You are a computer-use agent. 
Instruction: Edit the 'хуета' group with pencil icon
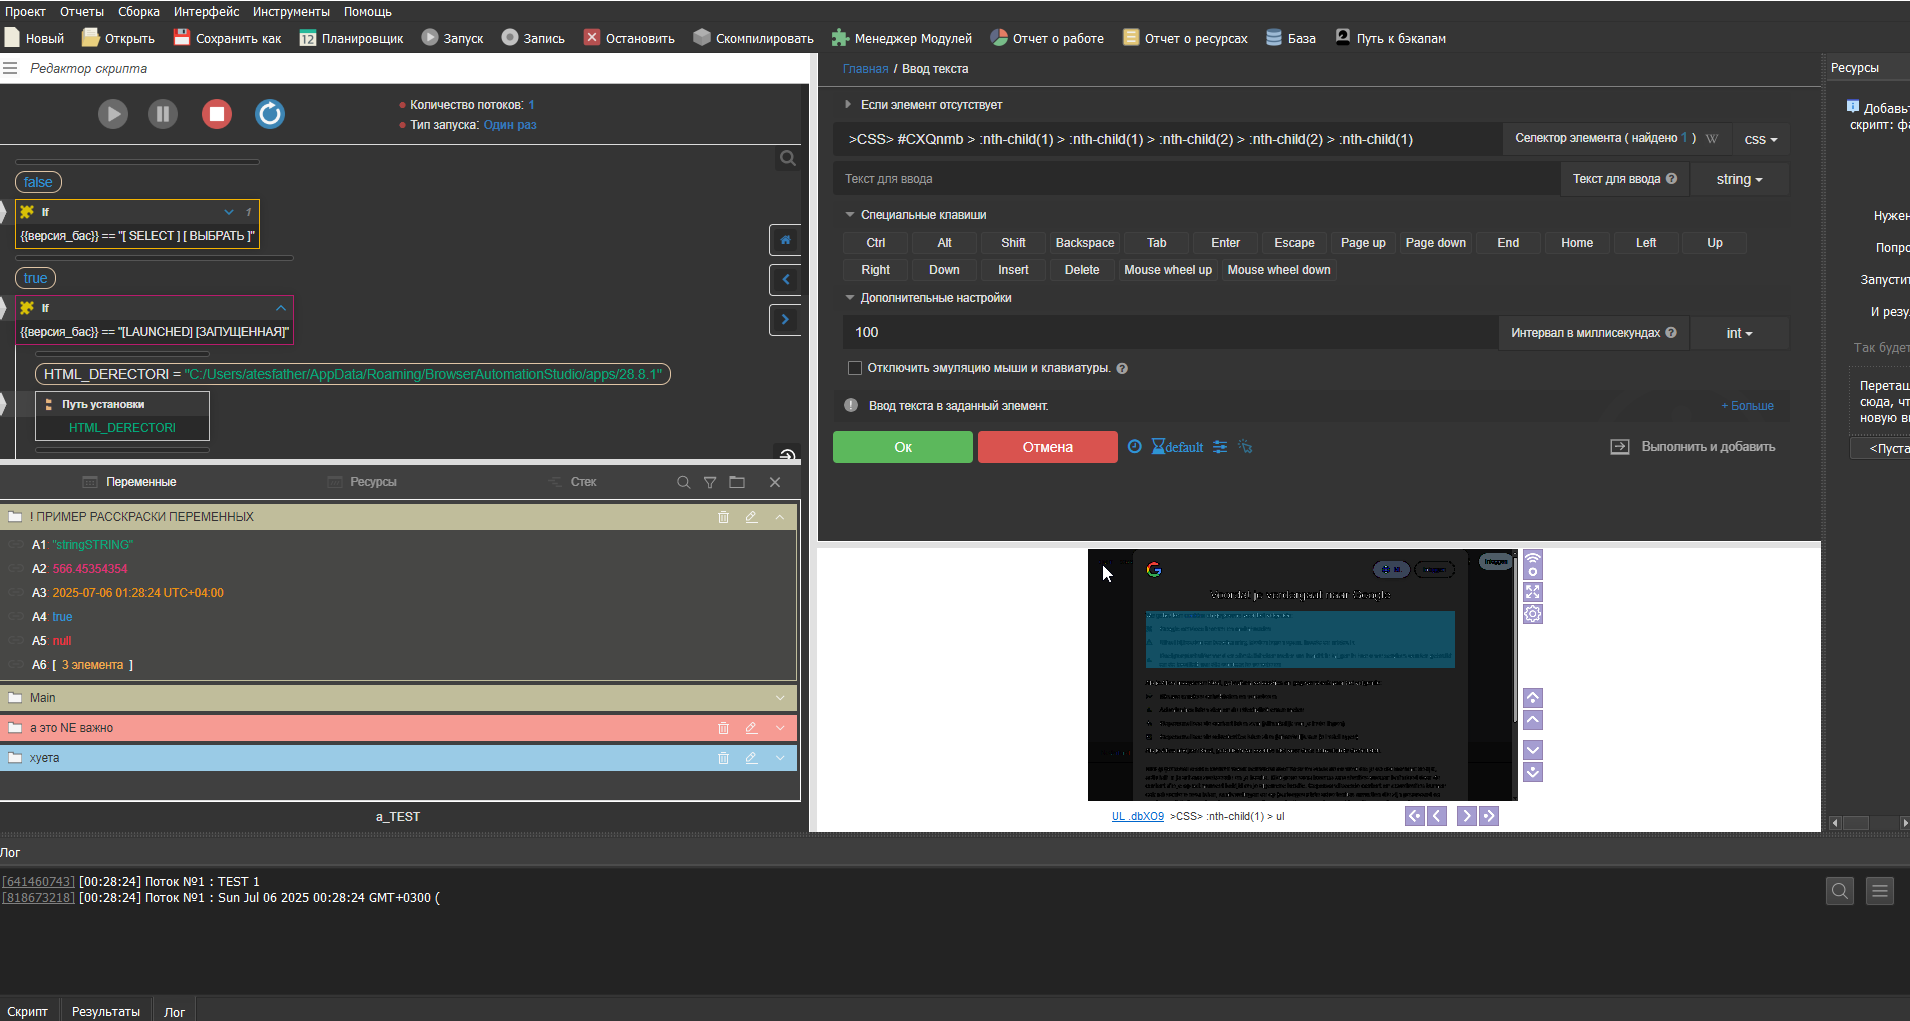point(751,758)
